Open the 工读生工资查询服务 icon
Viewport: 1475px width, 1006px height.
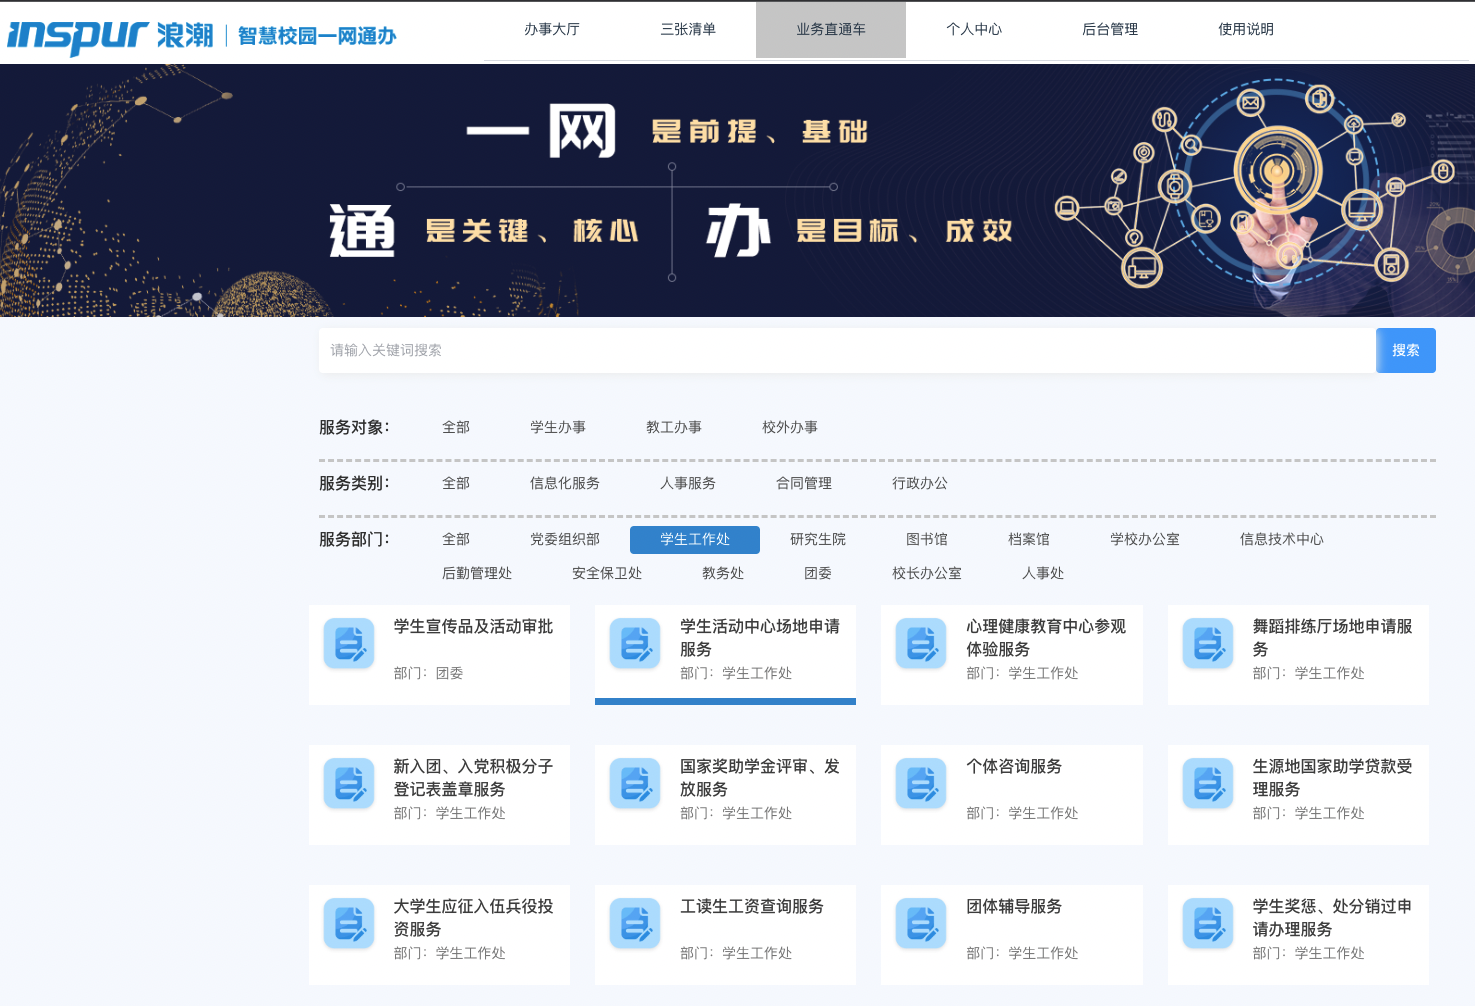point(635,923)
